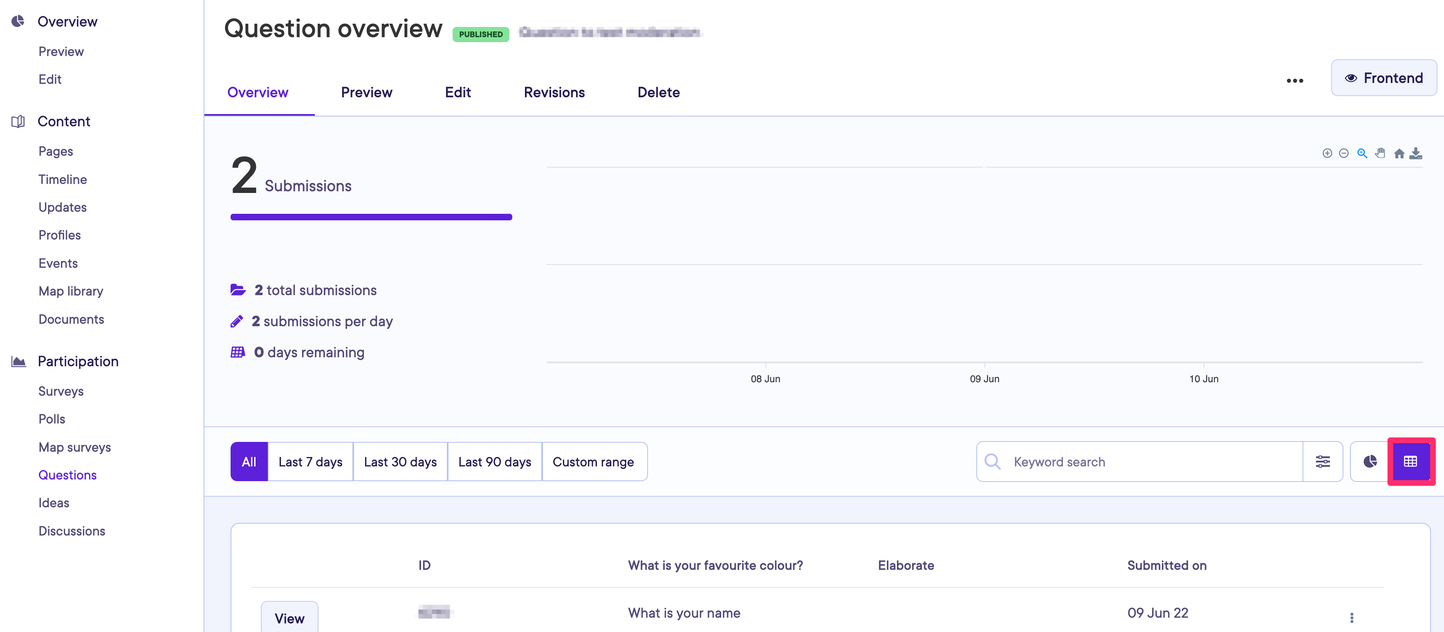Click View button for first submission
This screenshot has width=1444, height=632.
289,618
